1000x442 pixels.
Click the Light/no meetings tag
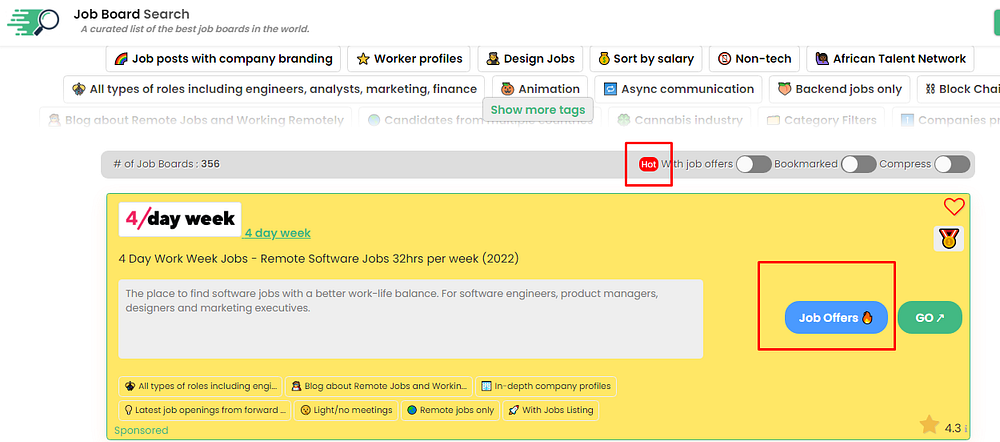tap(346, 410)
